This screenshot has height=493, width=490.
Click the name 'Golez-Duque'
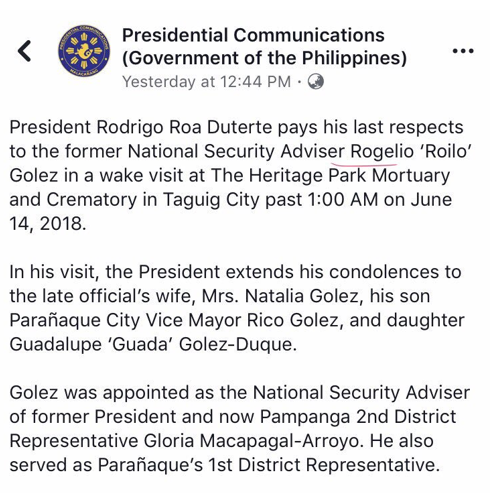click(237, 344)
